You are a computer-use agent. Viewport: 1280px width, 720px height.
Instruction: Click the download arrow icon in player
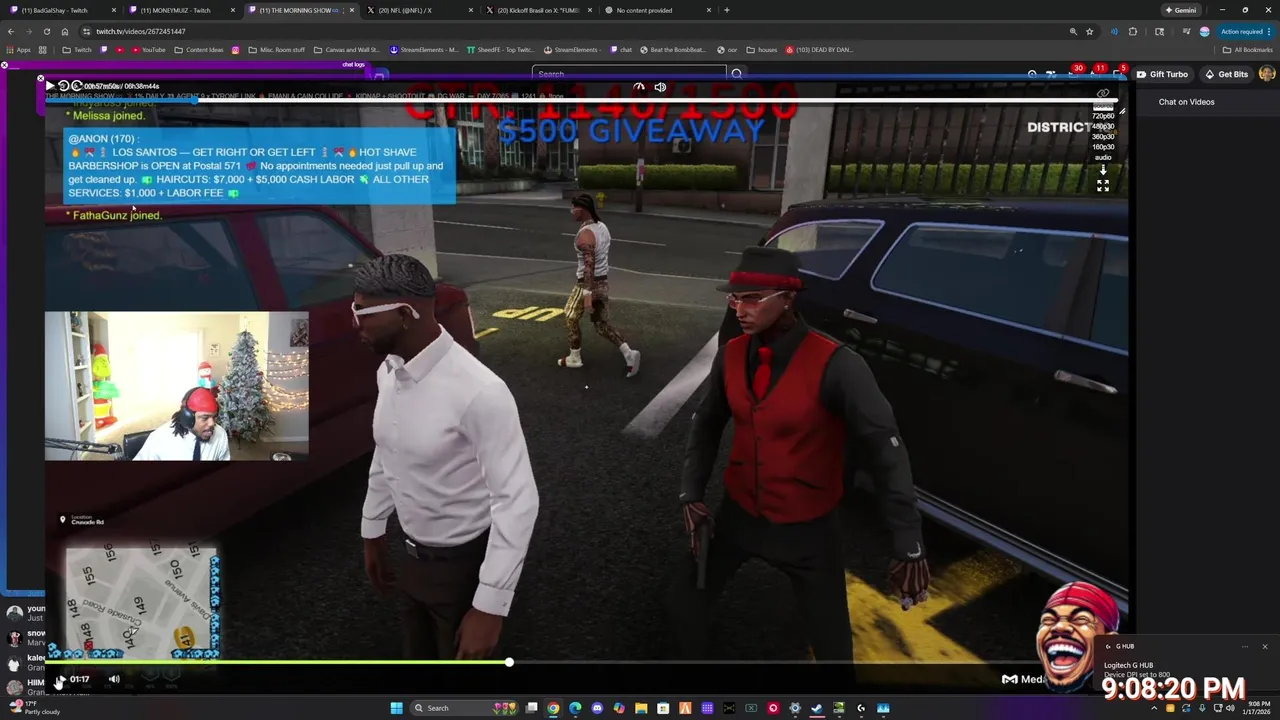[1103, 170]
